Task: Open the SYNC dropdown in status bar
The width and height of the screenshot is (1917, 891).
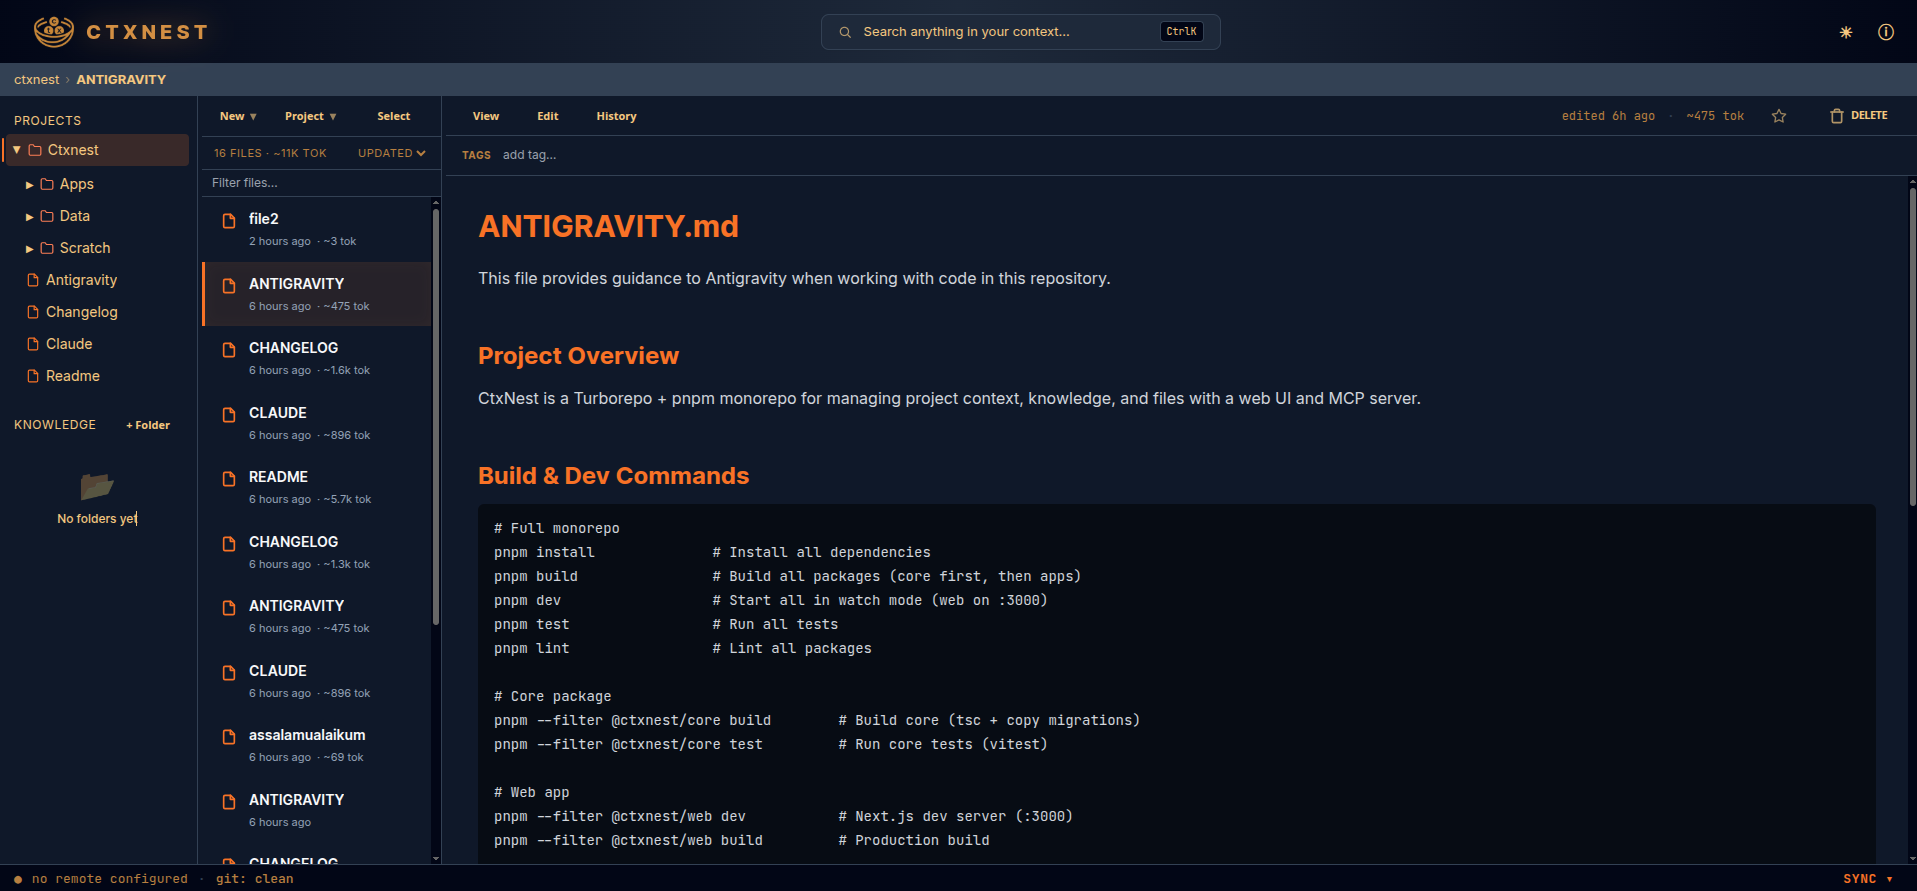Action: pos(1868,879)
